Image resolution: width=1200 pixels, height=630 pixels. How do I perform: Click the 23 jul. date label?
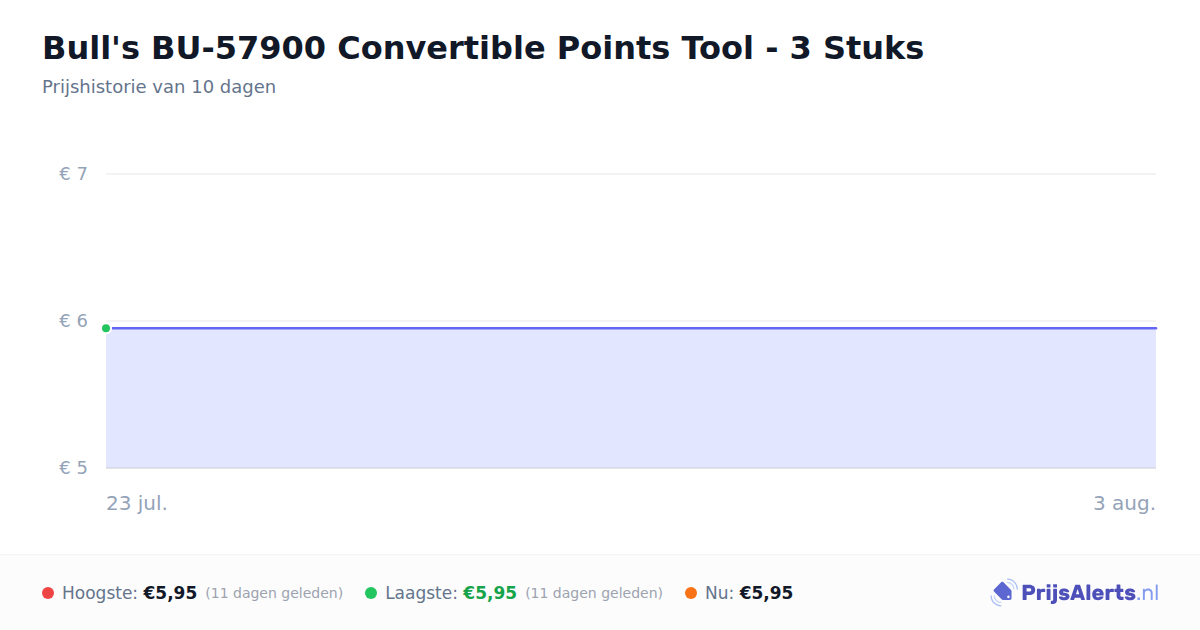[x=137, y=503]
